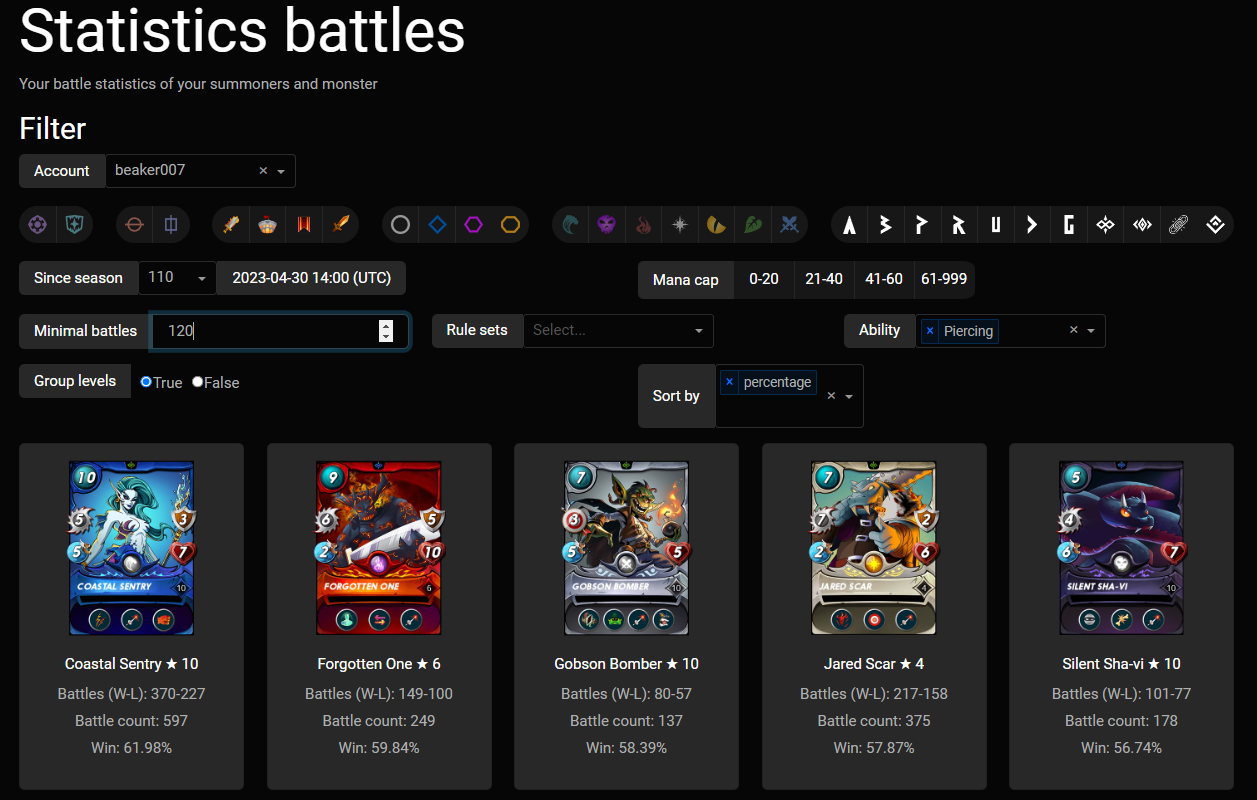
Task: Click the "Battle count: 249" text
Action: [379, 721]
